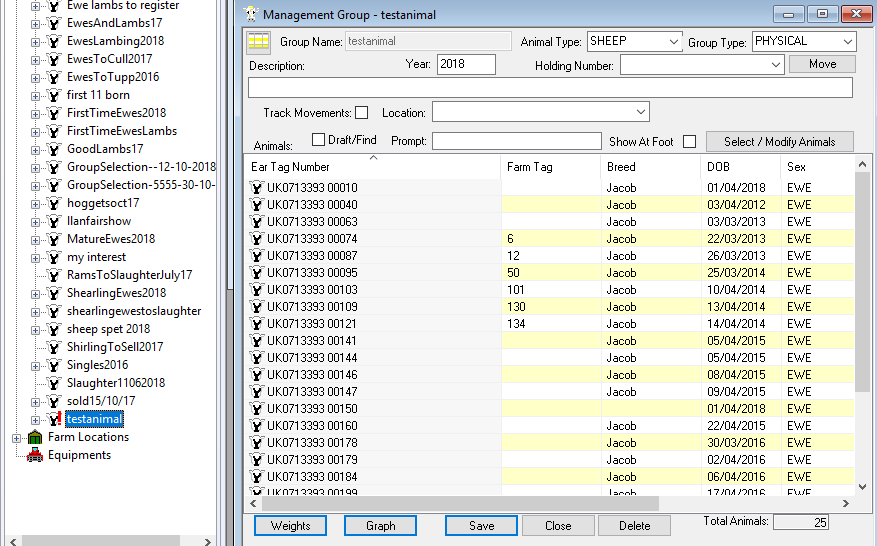Click the sheep icon next to testanimal group
Viewport: 877px width, 546px height.
pos(54,420)
